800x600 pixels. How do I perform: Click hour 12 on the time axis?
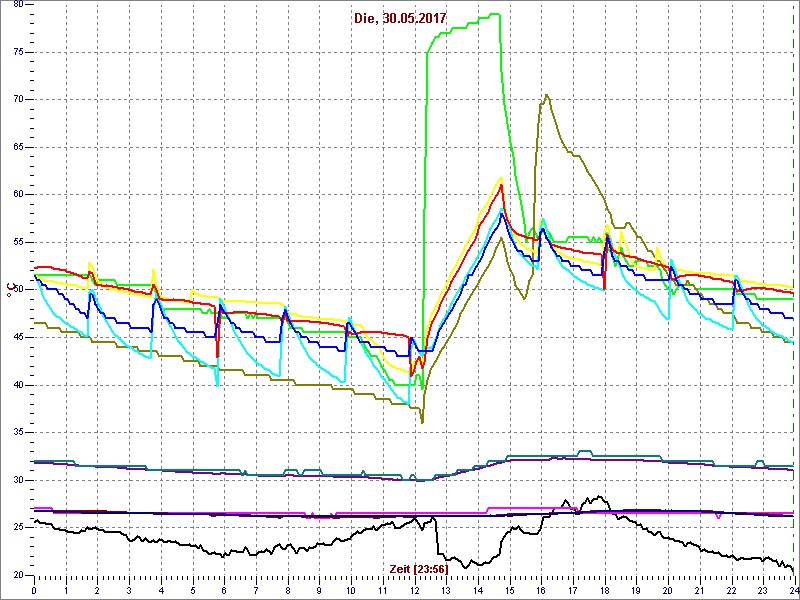[415, 590]
